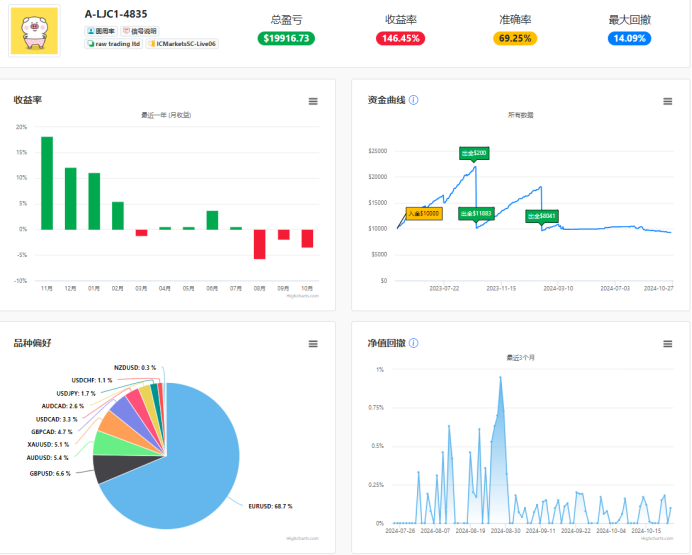The height and width of the screenshot is (555, 692).
Task: Click the EURUSD: 68.7 % label
Action: pos(270,506)
